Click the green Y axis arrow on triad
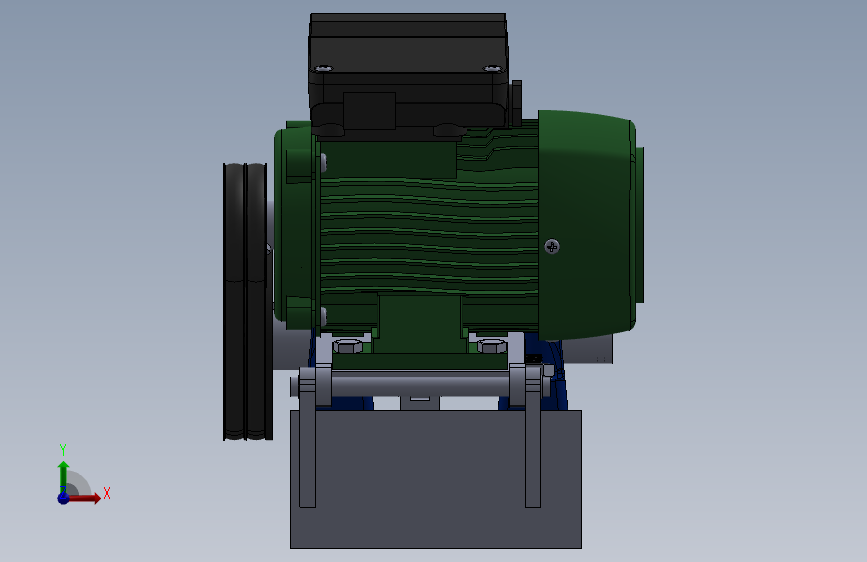The image size is (867, 562). (x=64, y=476)
